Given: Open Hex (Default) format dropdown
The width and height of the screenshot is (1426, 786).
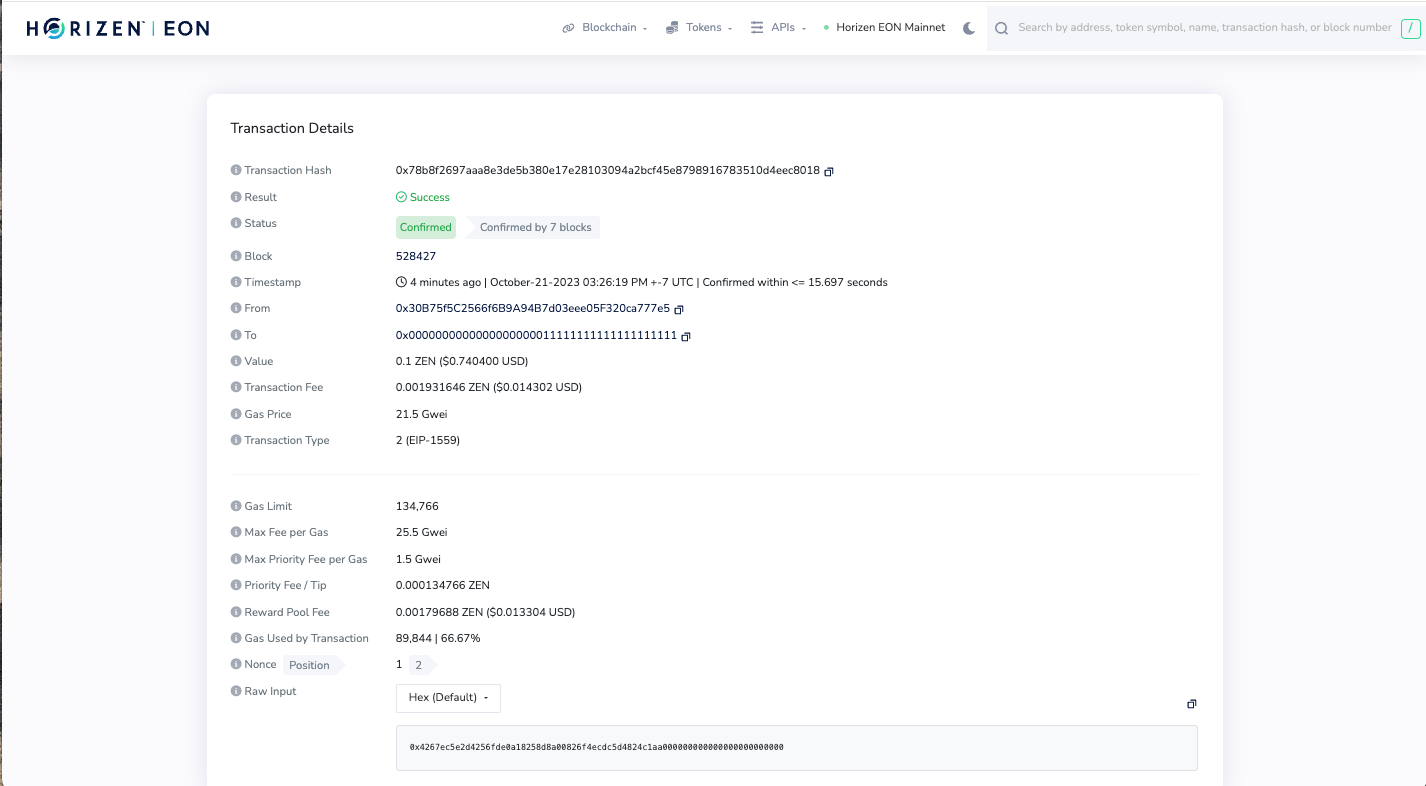Looking at the screenshot, I should tap(448, 698).
